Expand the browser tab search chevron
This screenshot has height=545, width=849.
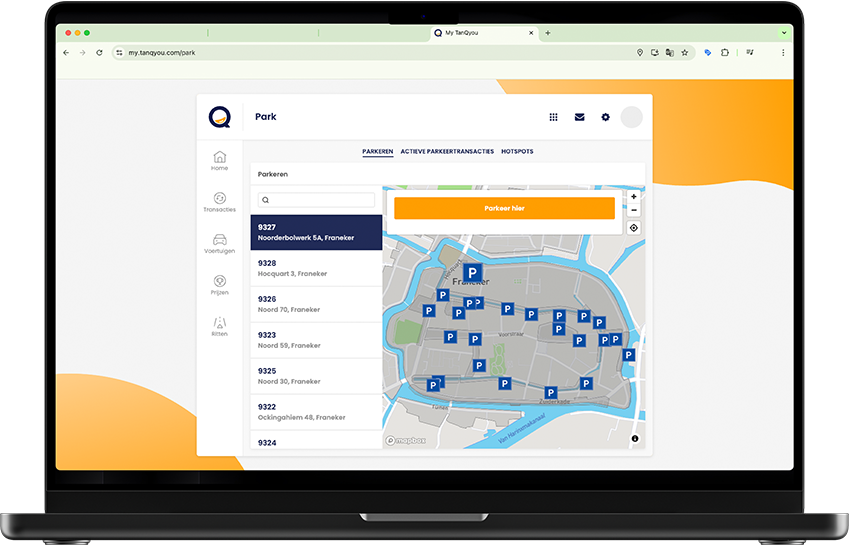tap(784, 33)
